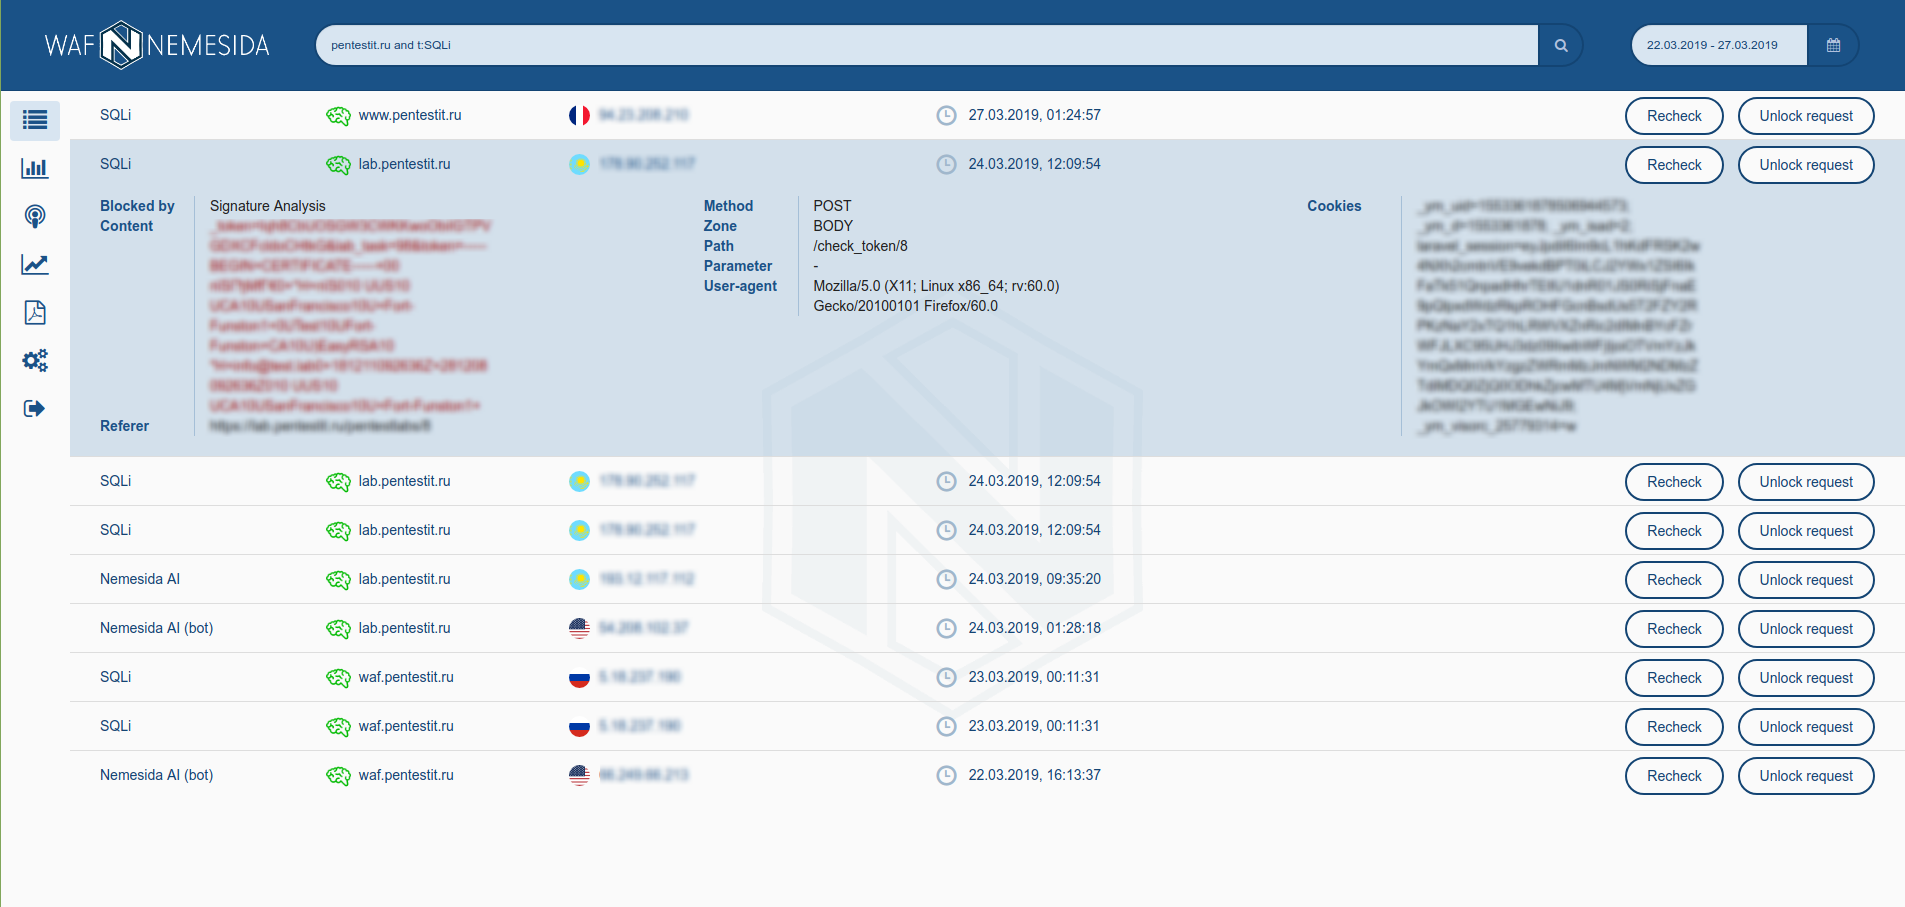Click the magnifier search button

[1560, 45]
